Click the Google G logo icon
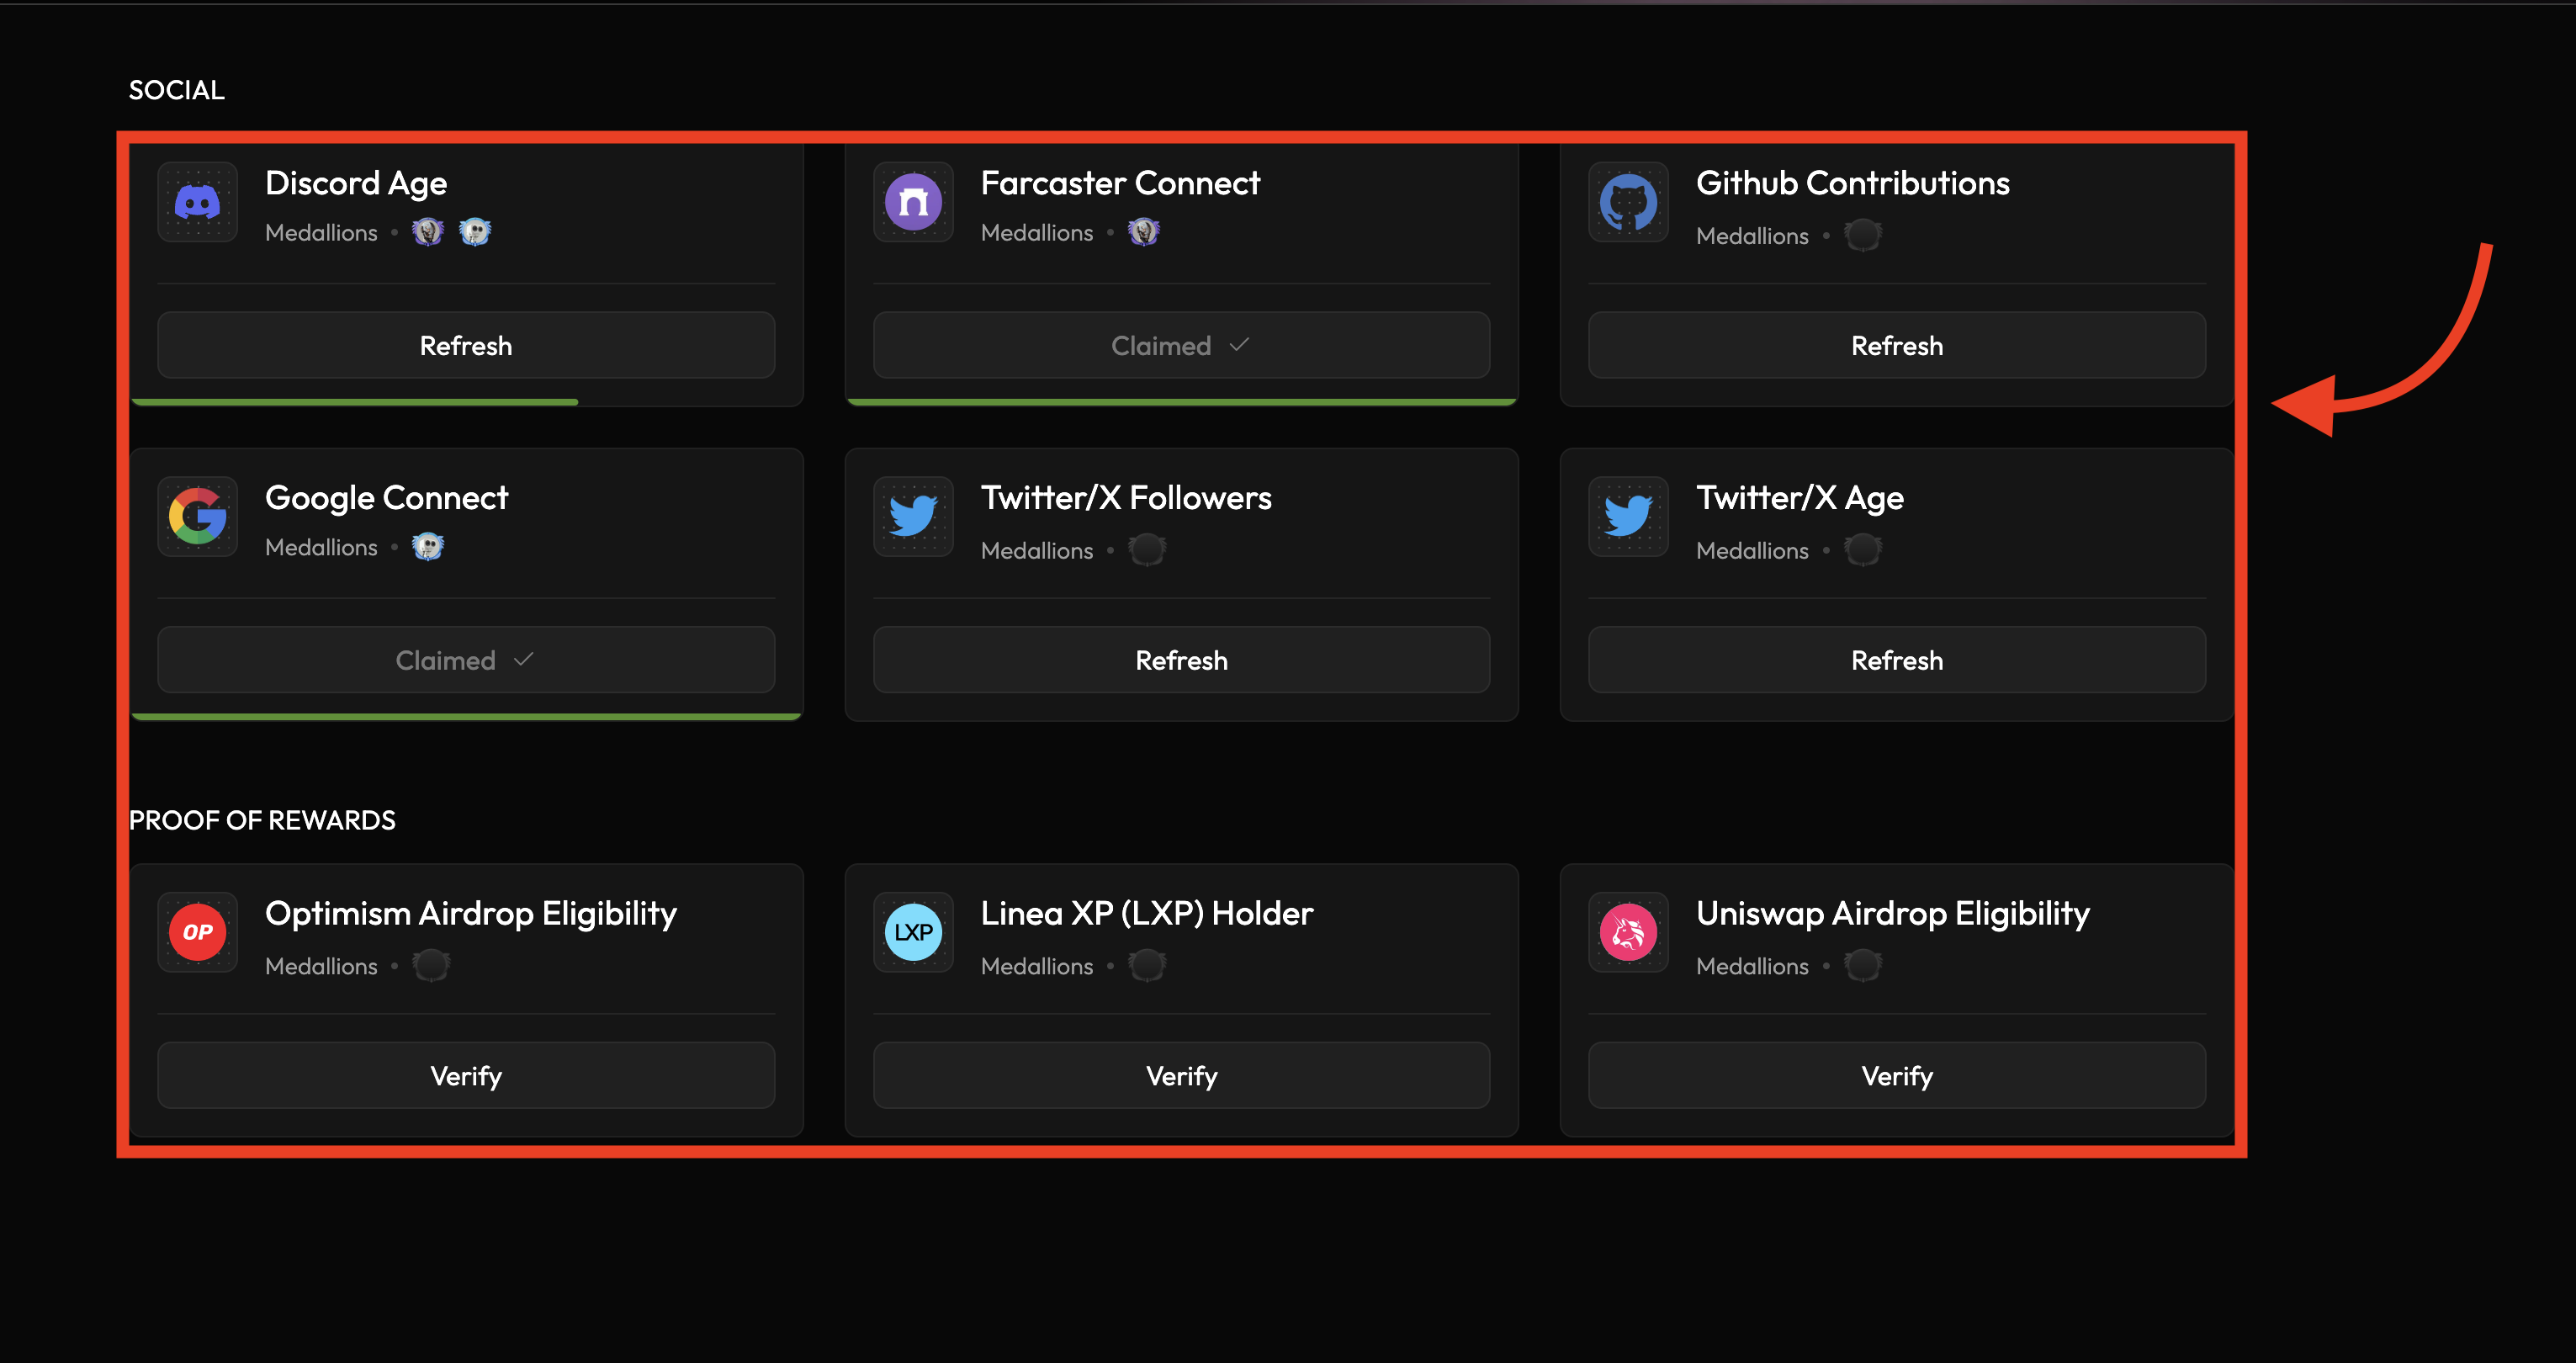 point(197,517)
